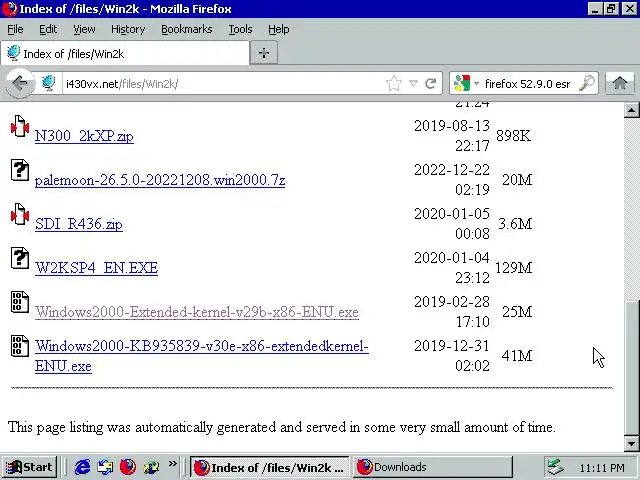Open the Help menu

279,29
